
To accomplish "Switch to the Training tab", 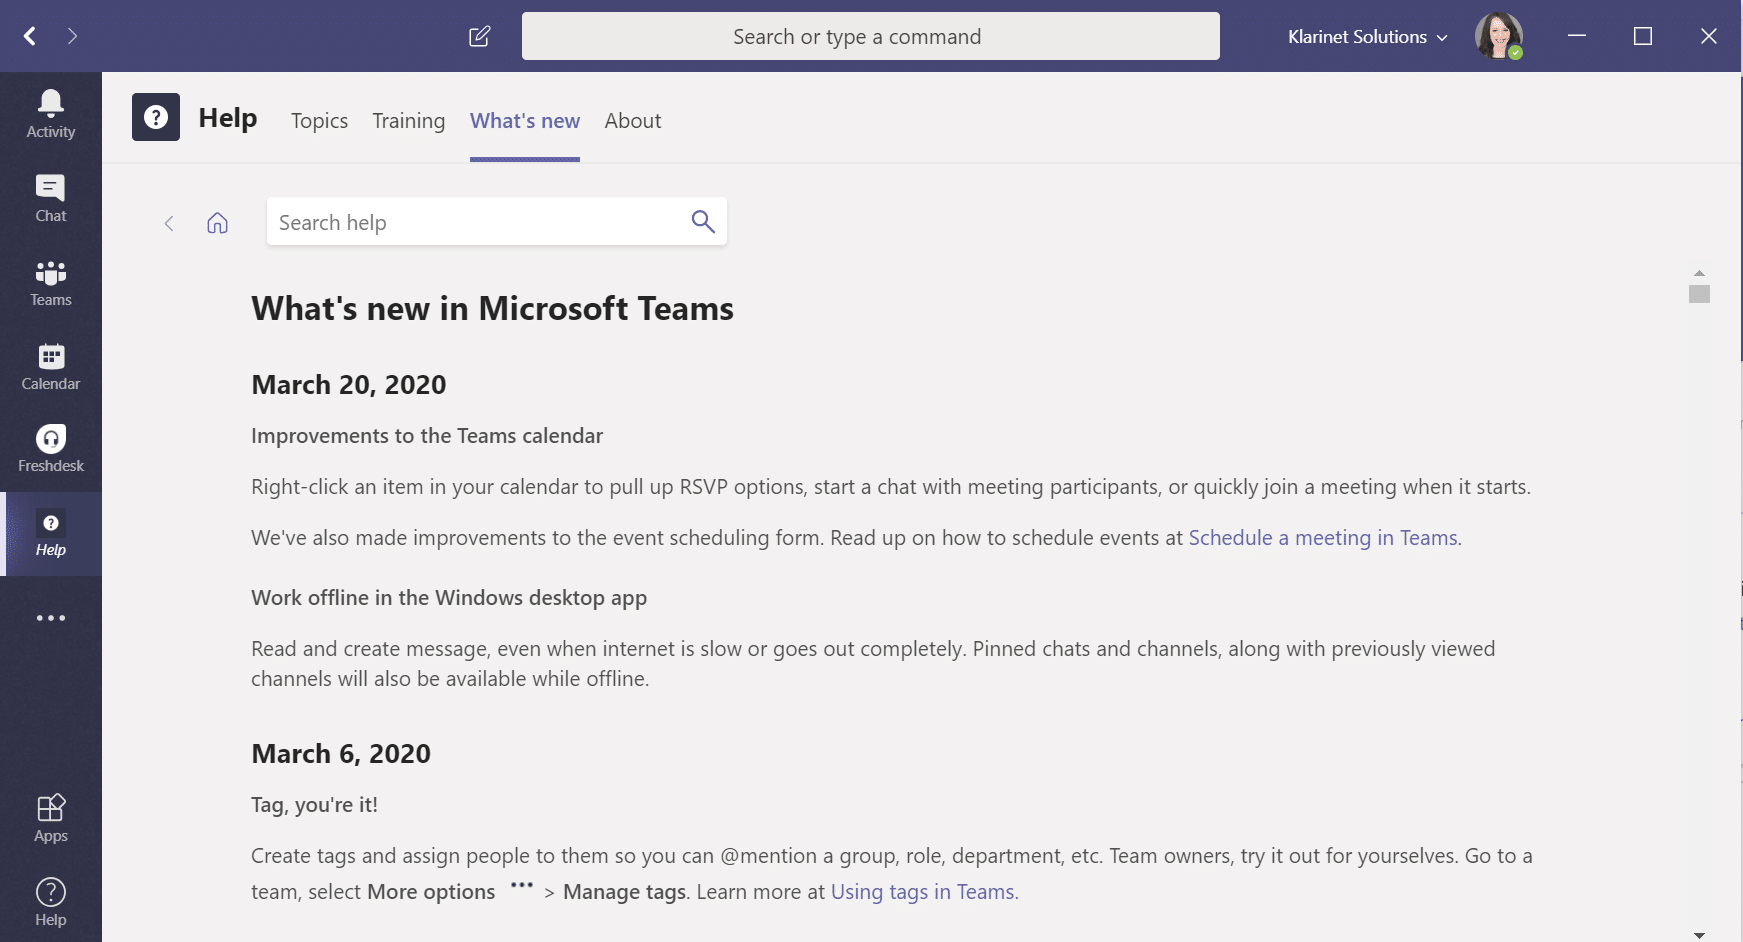I will click(x=408, y=121).
